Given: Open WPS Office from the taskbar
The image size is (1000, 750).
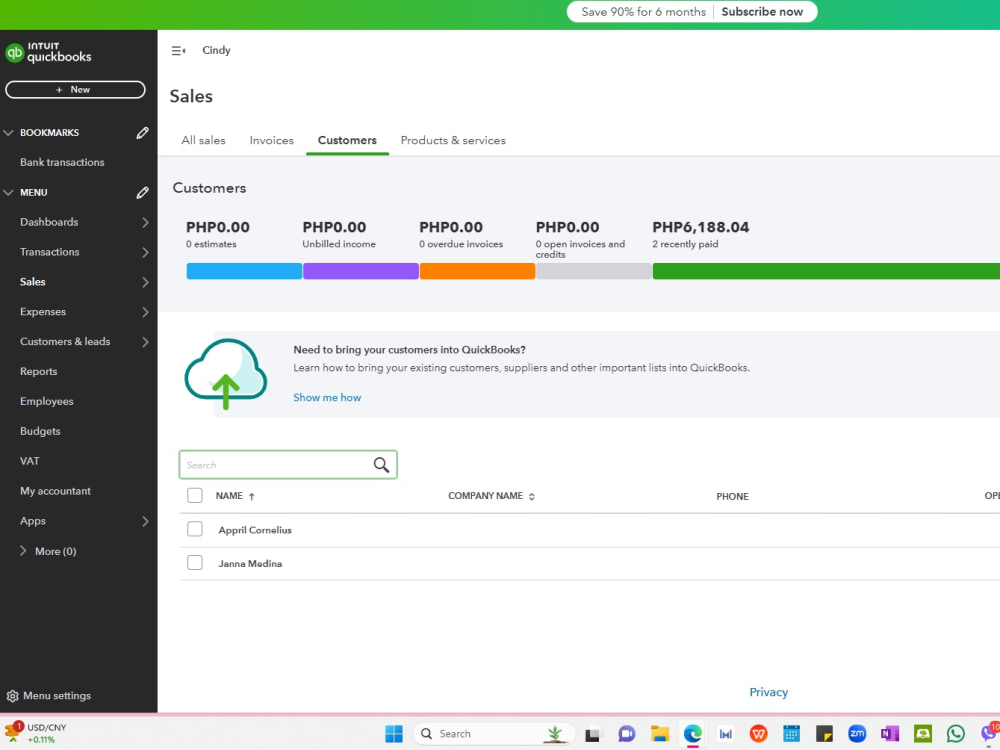Looking at the screenshot, I should (x=758, y=734).
